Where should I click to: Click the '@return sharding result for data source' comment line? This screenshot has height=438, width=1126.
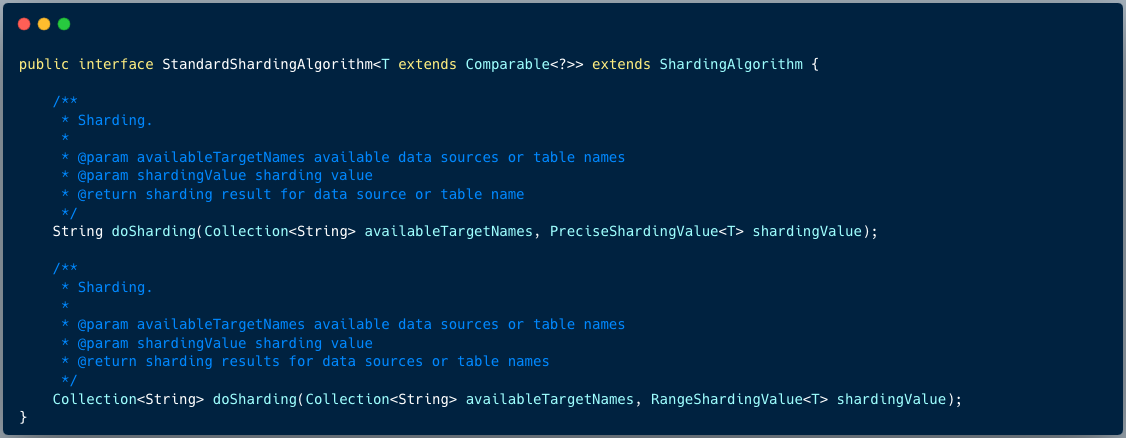tap(292, 194)
